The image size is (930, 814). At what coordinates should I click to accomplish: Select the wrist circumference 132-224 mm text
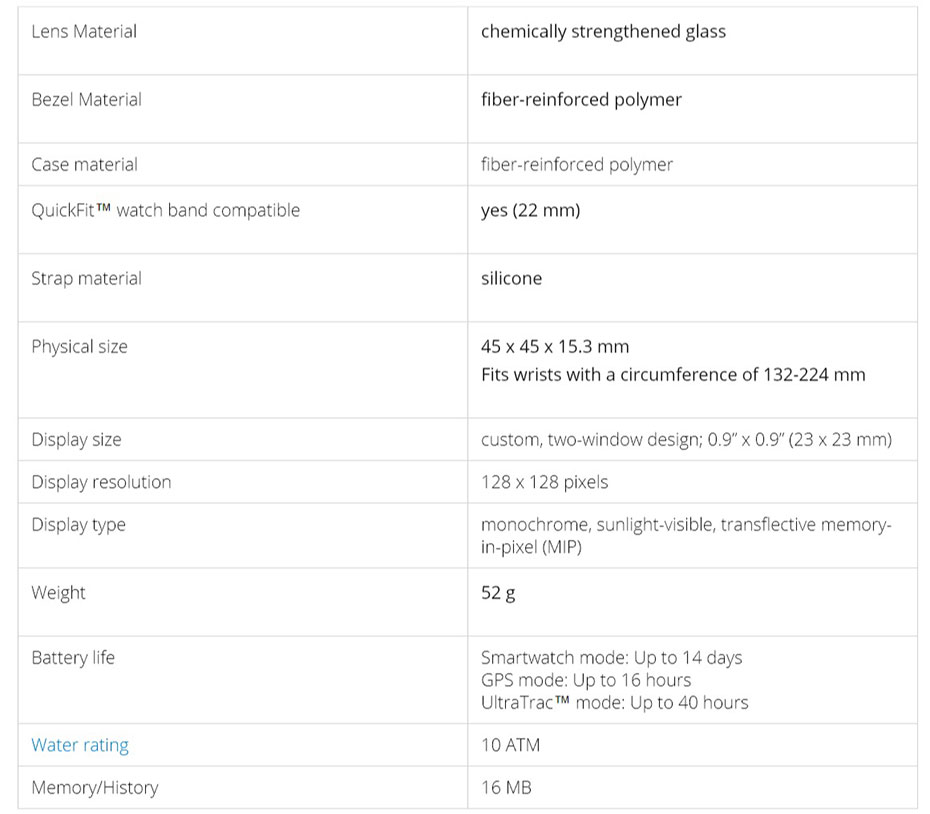[673, 375]
